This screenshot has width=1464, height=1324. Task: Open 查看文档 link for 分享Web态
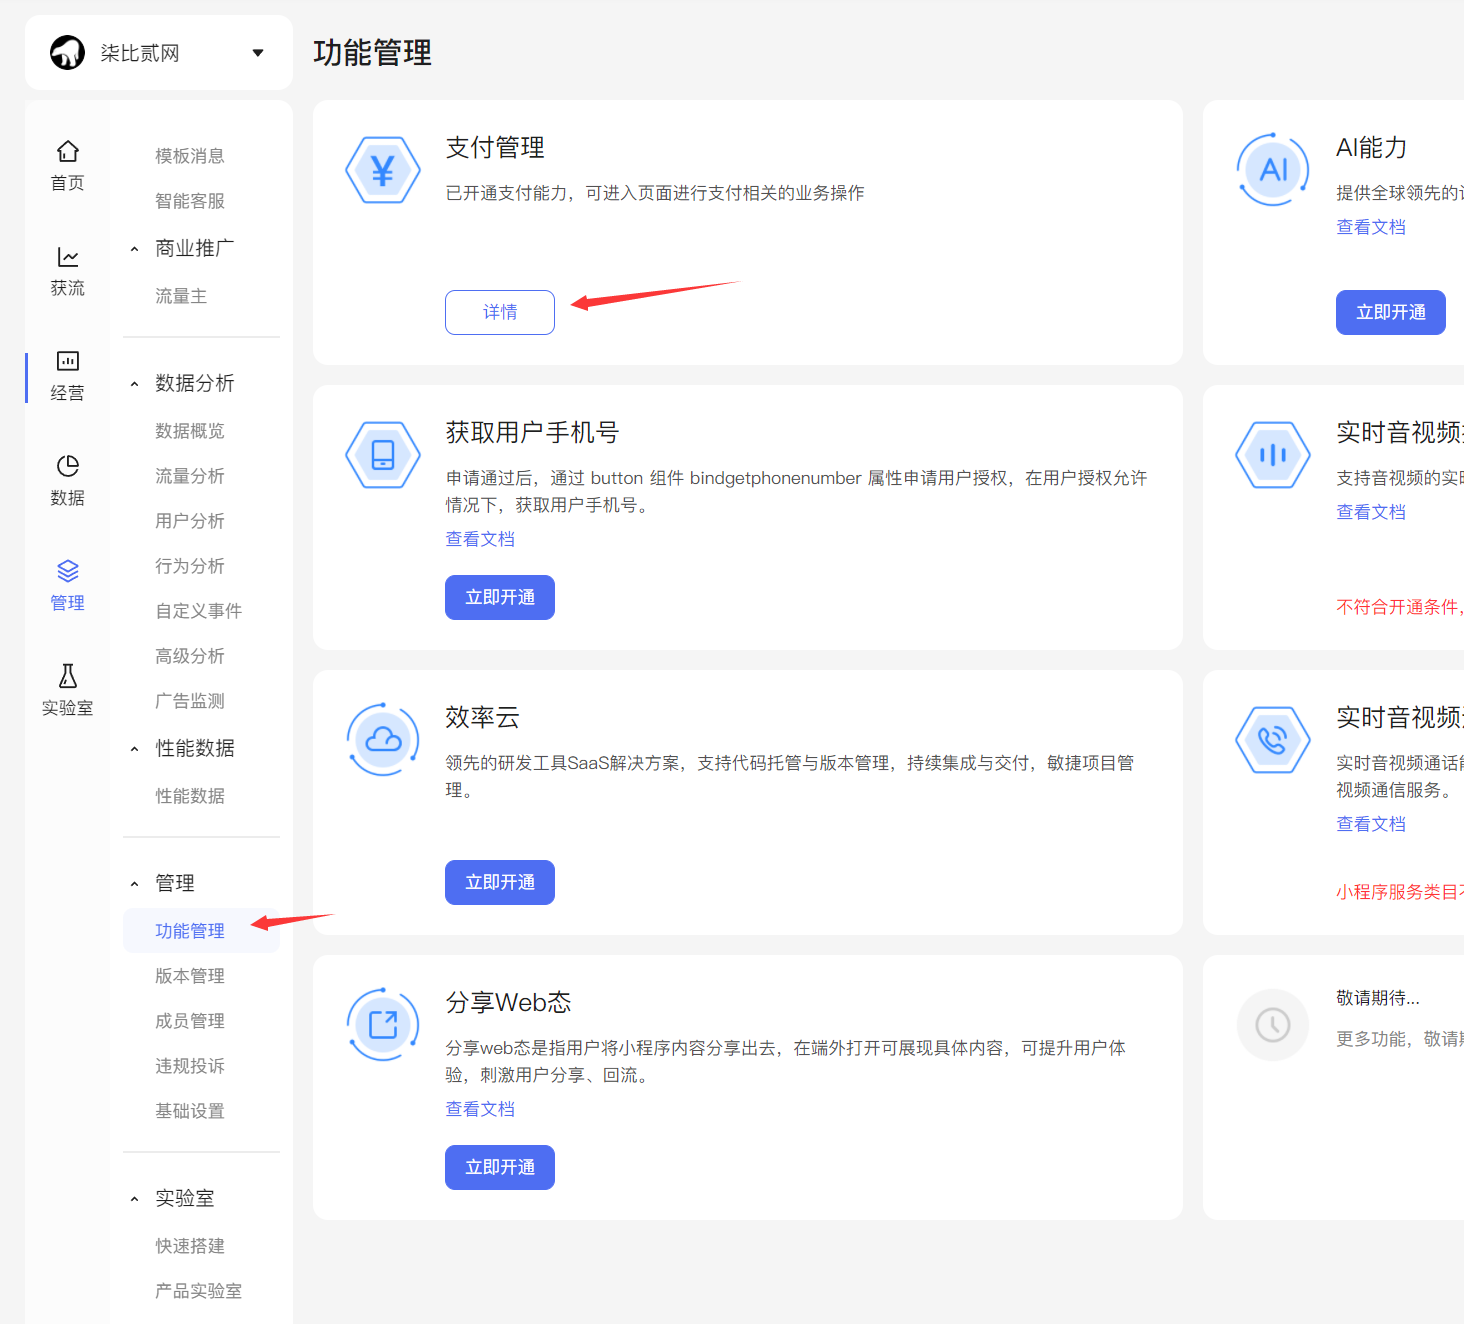(480, 1108)
